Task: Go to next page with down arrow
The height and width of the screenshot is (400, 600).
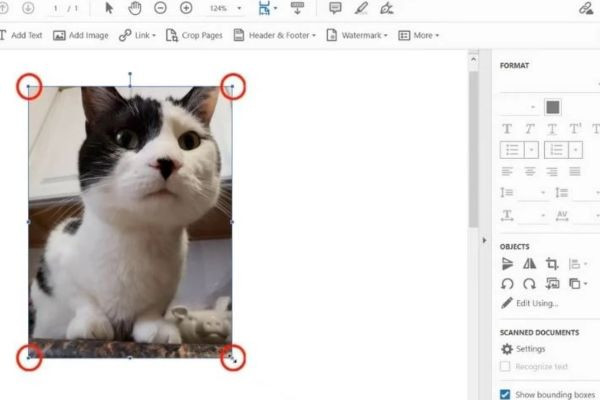Action: click(28, 8)
